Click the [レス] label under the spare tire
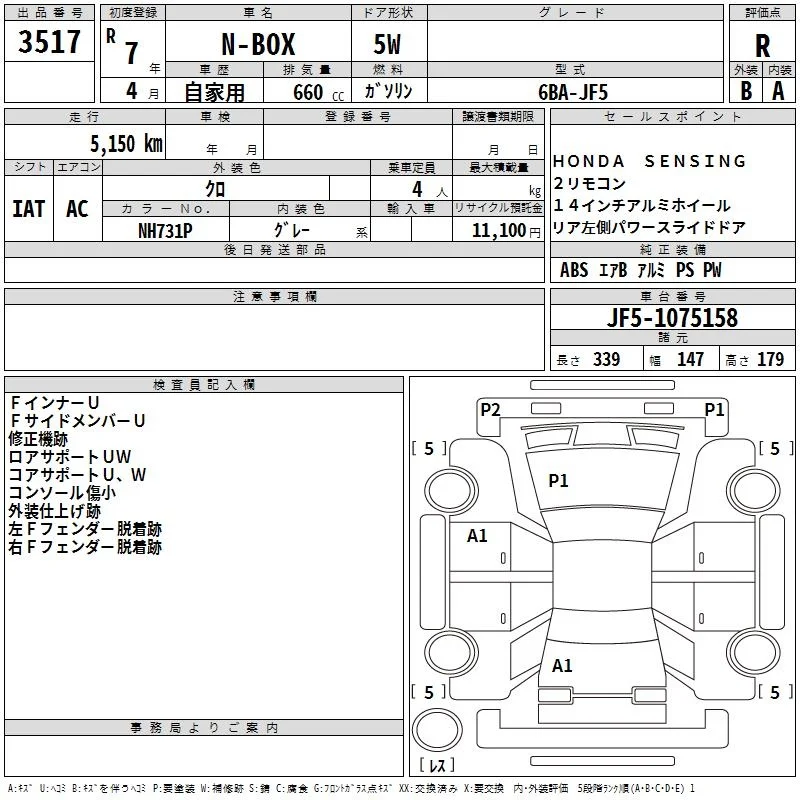This screenshot has width=800, height=800. [437, 765]
